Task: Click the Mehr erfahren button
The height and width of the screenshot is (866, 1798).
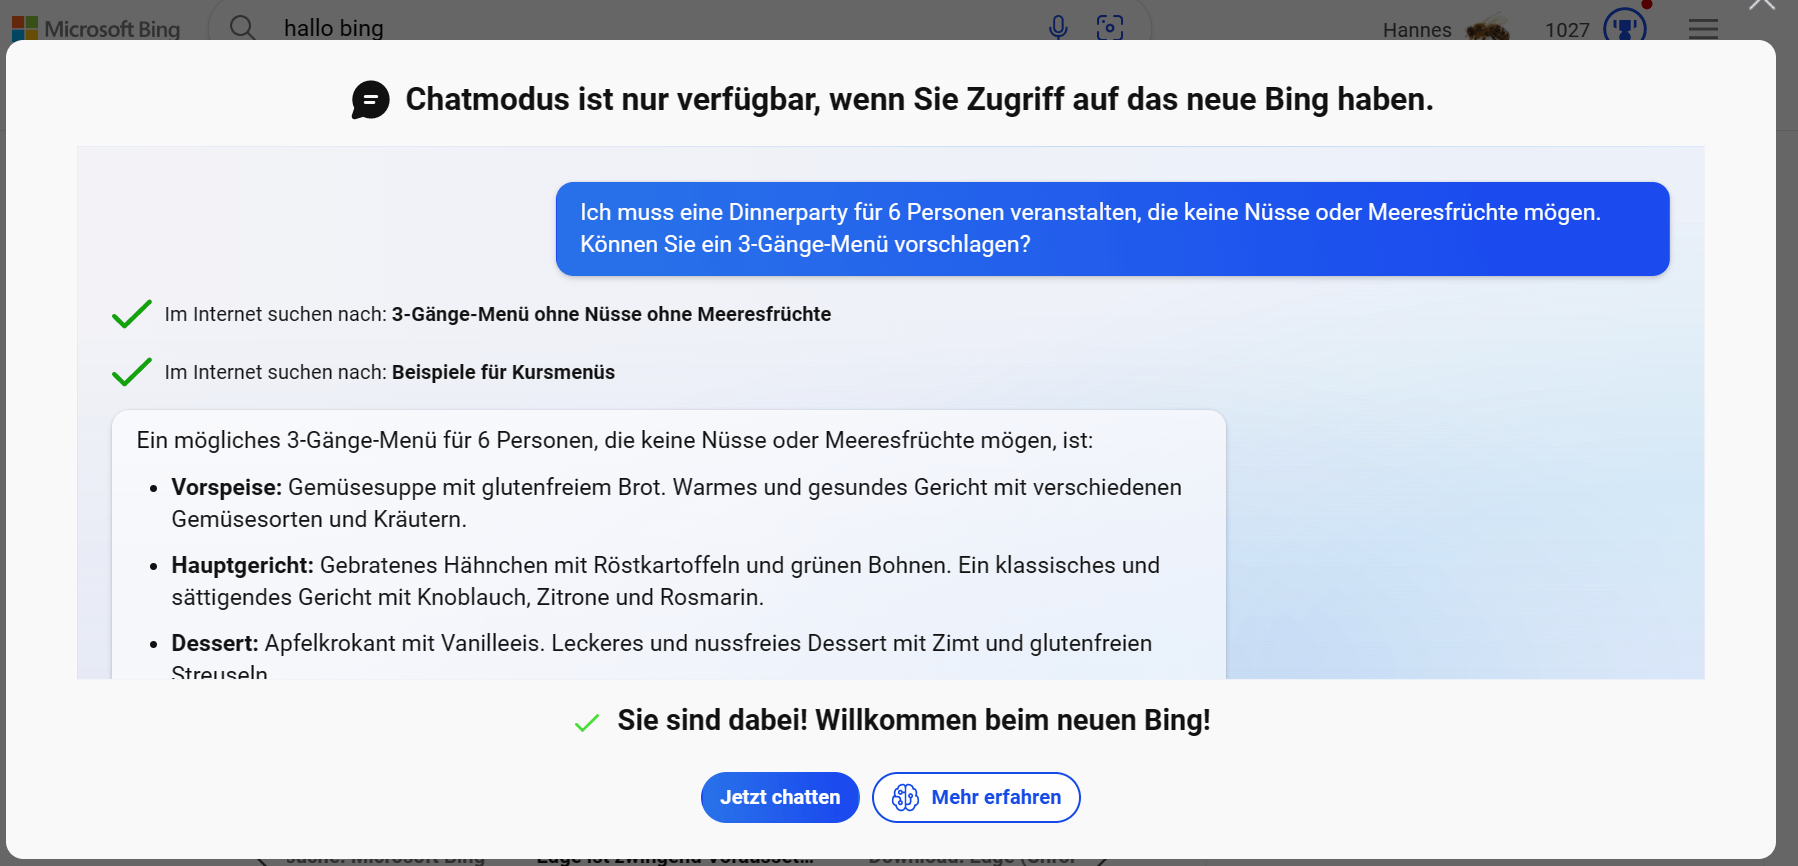Action: point(976,797)
